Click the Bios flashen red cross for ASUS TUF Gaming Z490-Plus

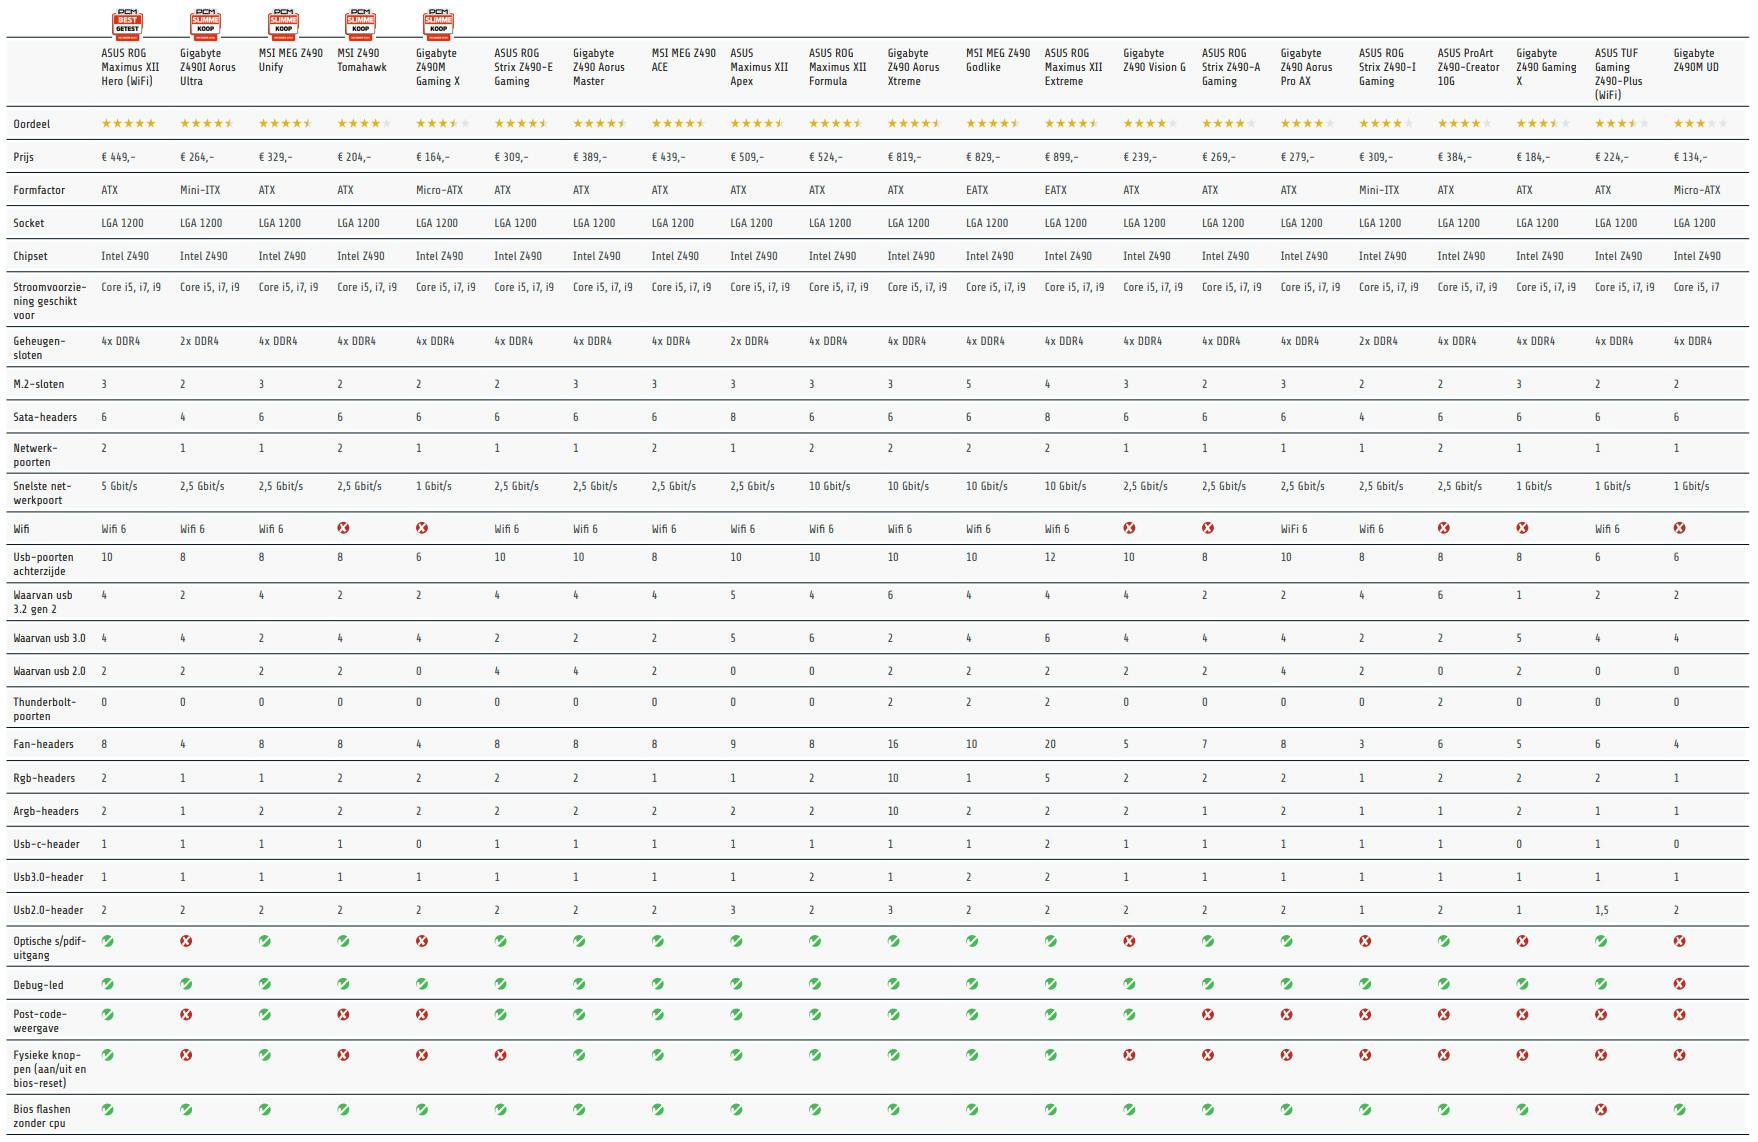pos(1601,1109)
